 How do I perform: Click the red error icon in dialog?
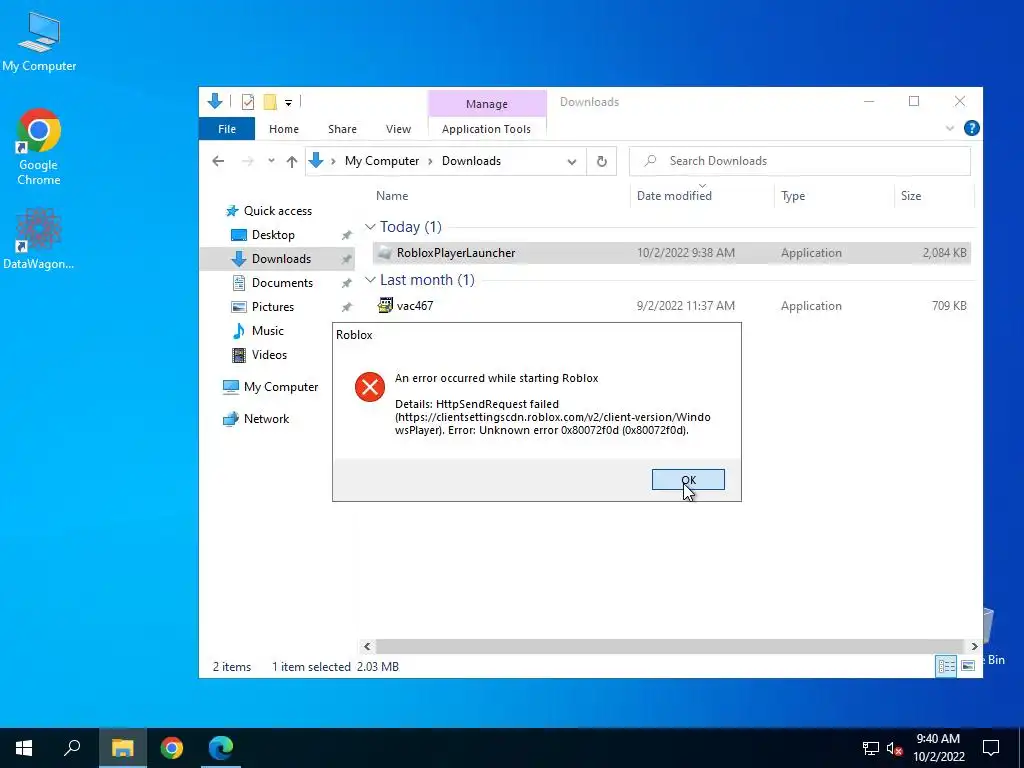coord(370,387)
